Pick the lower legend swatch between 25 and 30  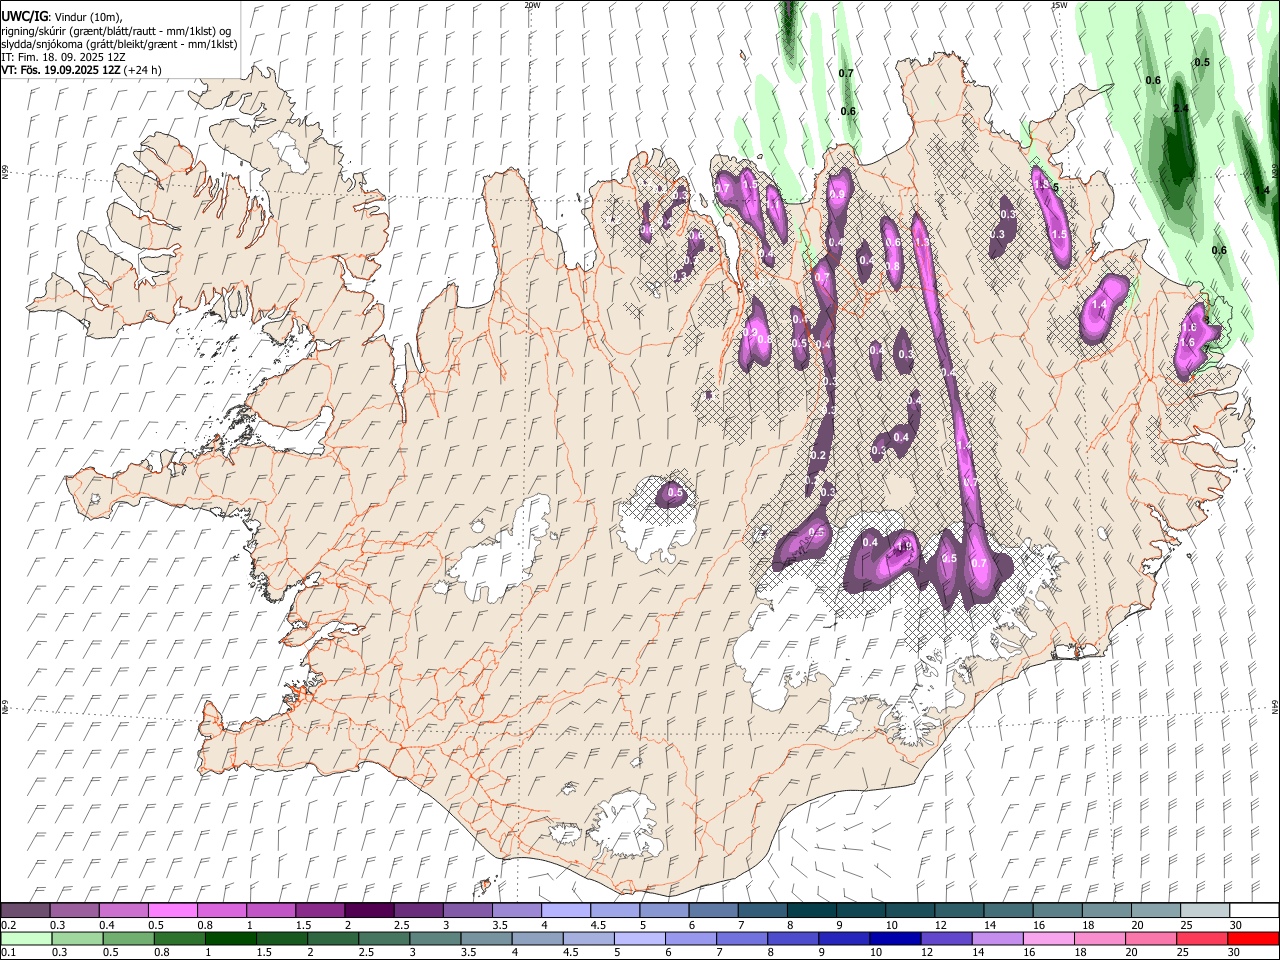click(1203, 938)
